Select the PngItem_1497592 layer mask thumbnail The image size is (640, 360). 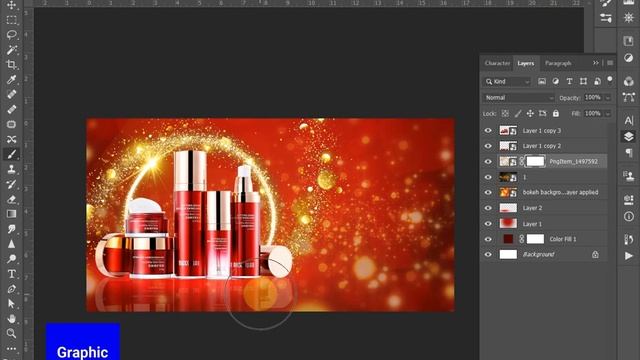coord(535,162)
